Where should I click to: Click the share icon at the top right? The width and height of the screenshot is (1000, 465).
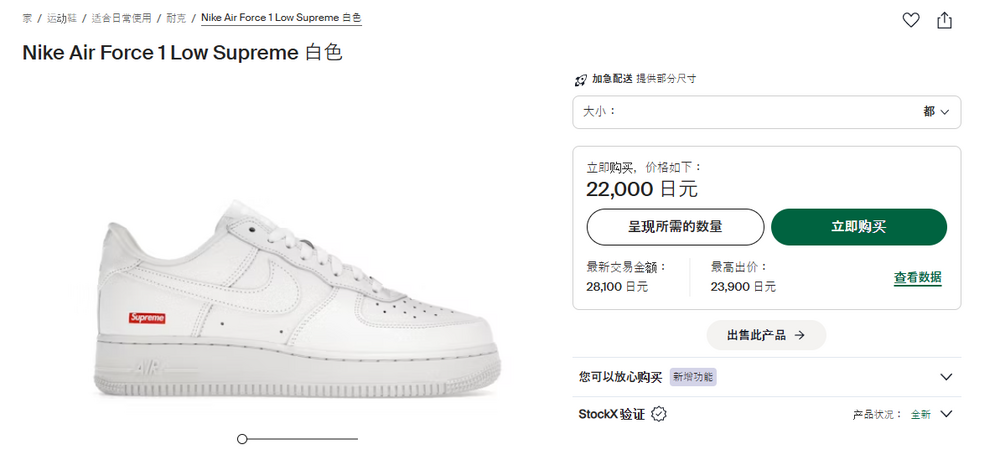click(944, 20)
